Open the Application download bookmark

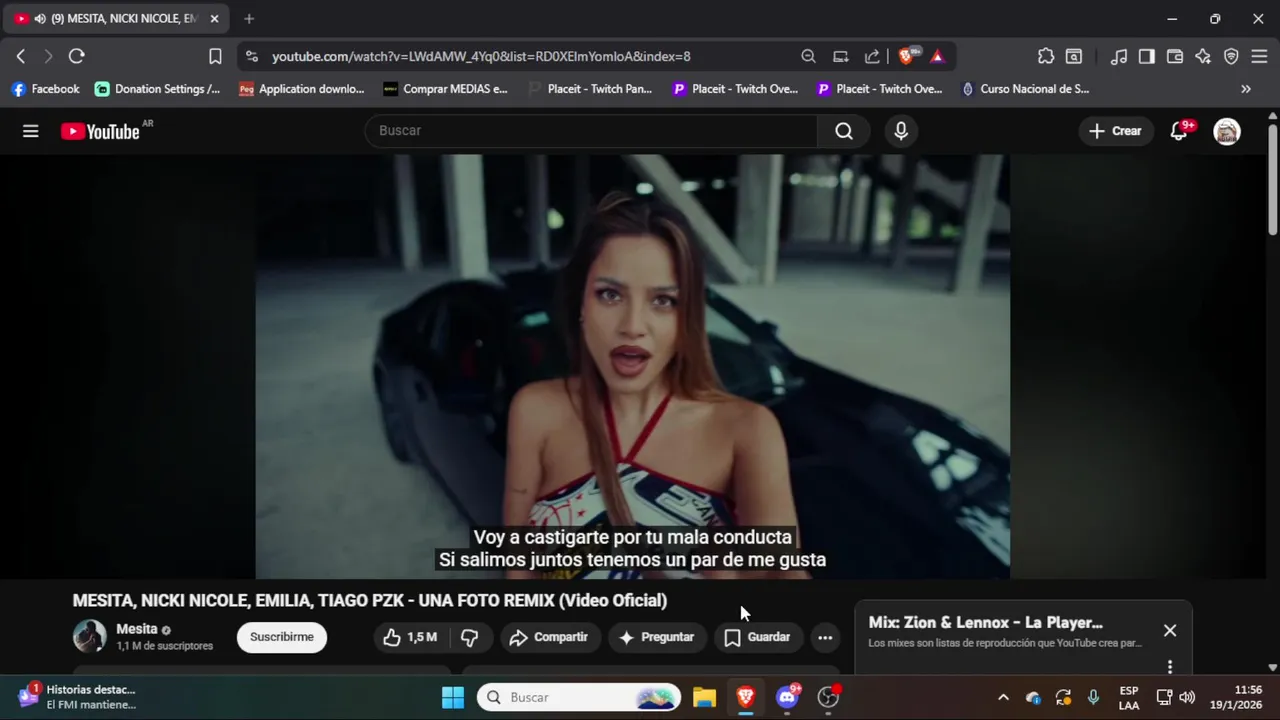(302, 89)
